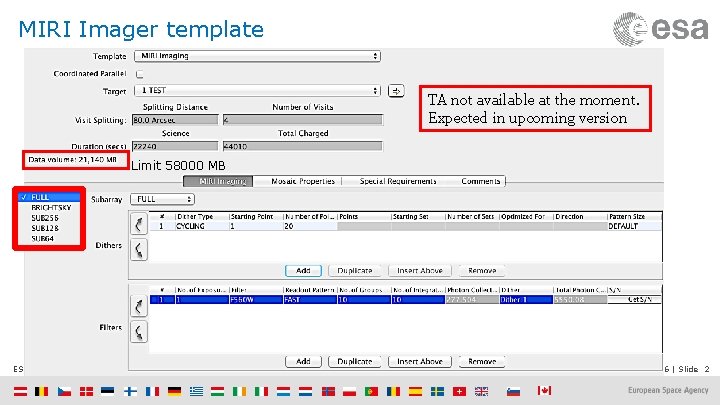
Task: Click the Readout Pattern column header
Action: click(x=310, y=290)
